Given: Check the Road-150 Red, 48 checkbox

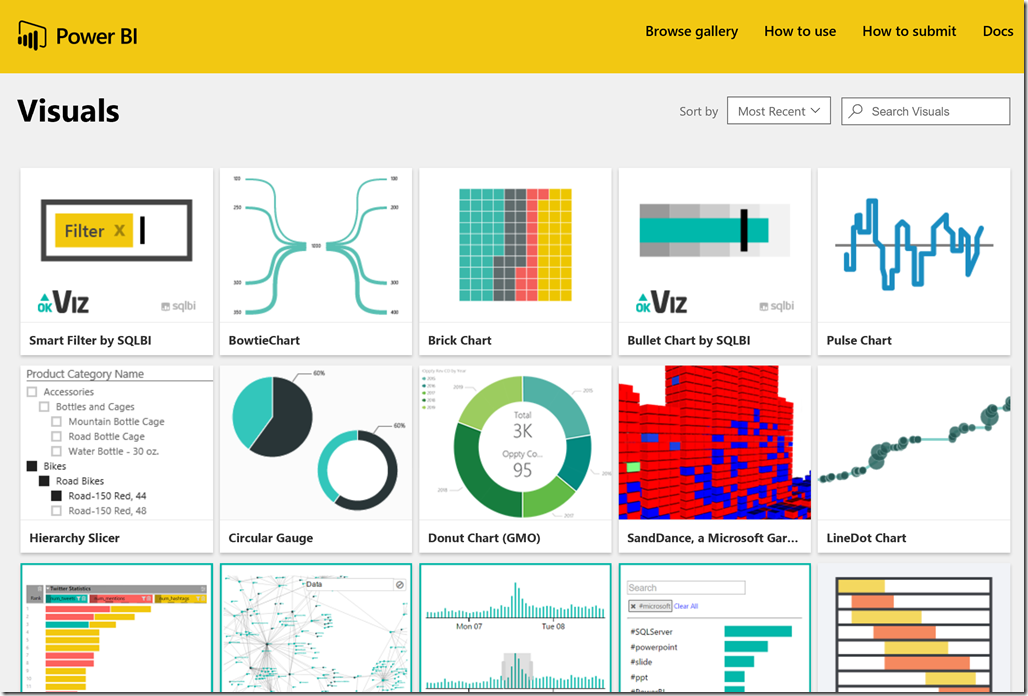Looking at the screenshot, I should (56, 511).
